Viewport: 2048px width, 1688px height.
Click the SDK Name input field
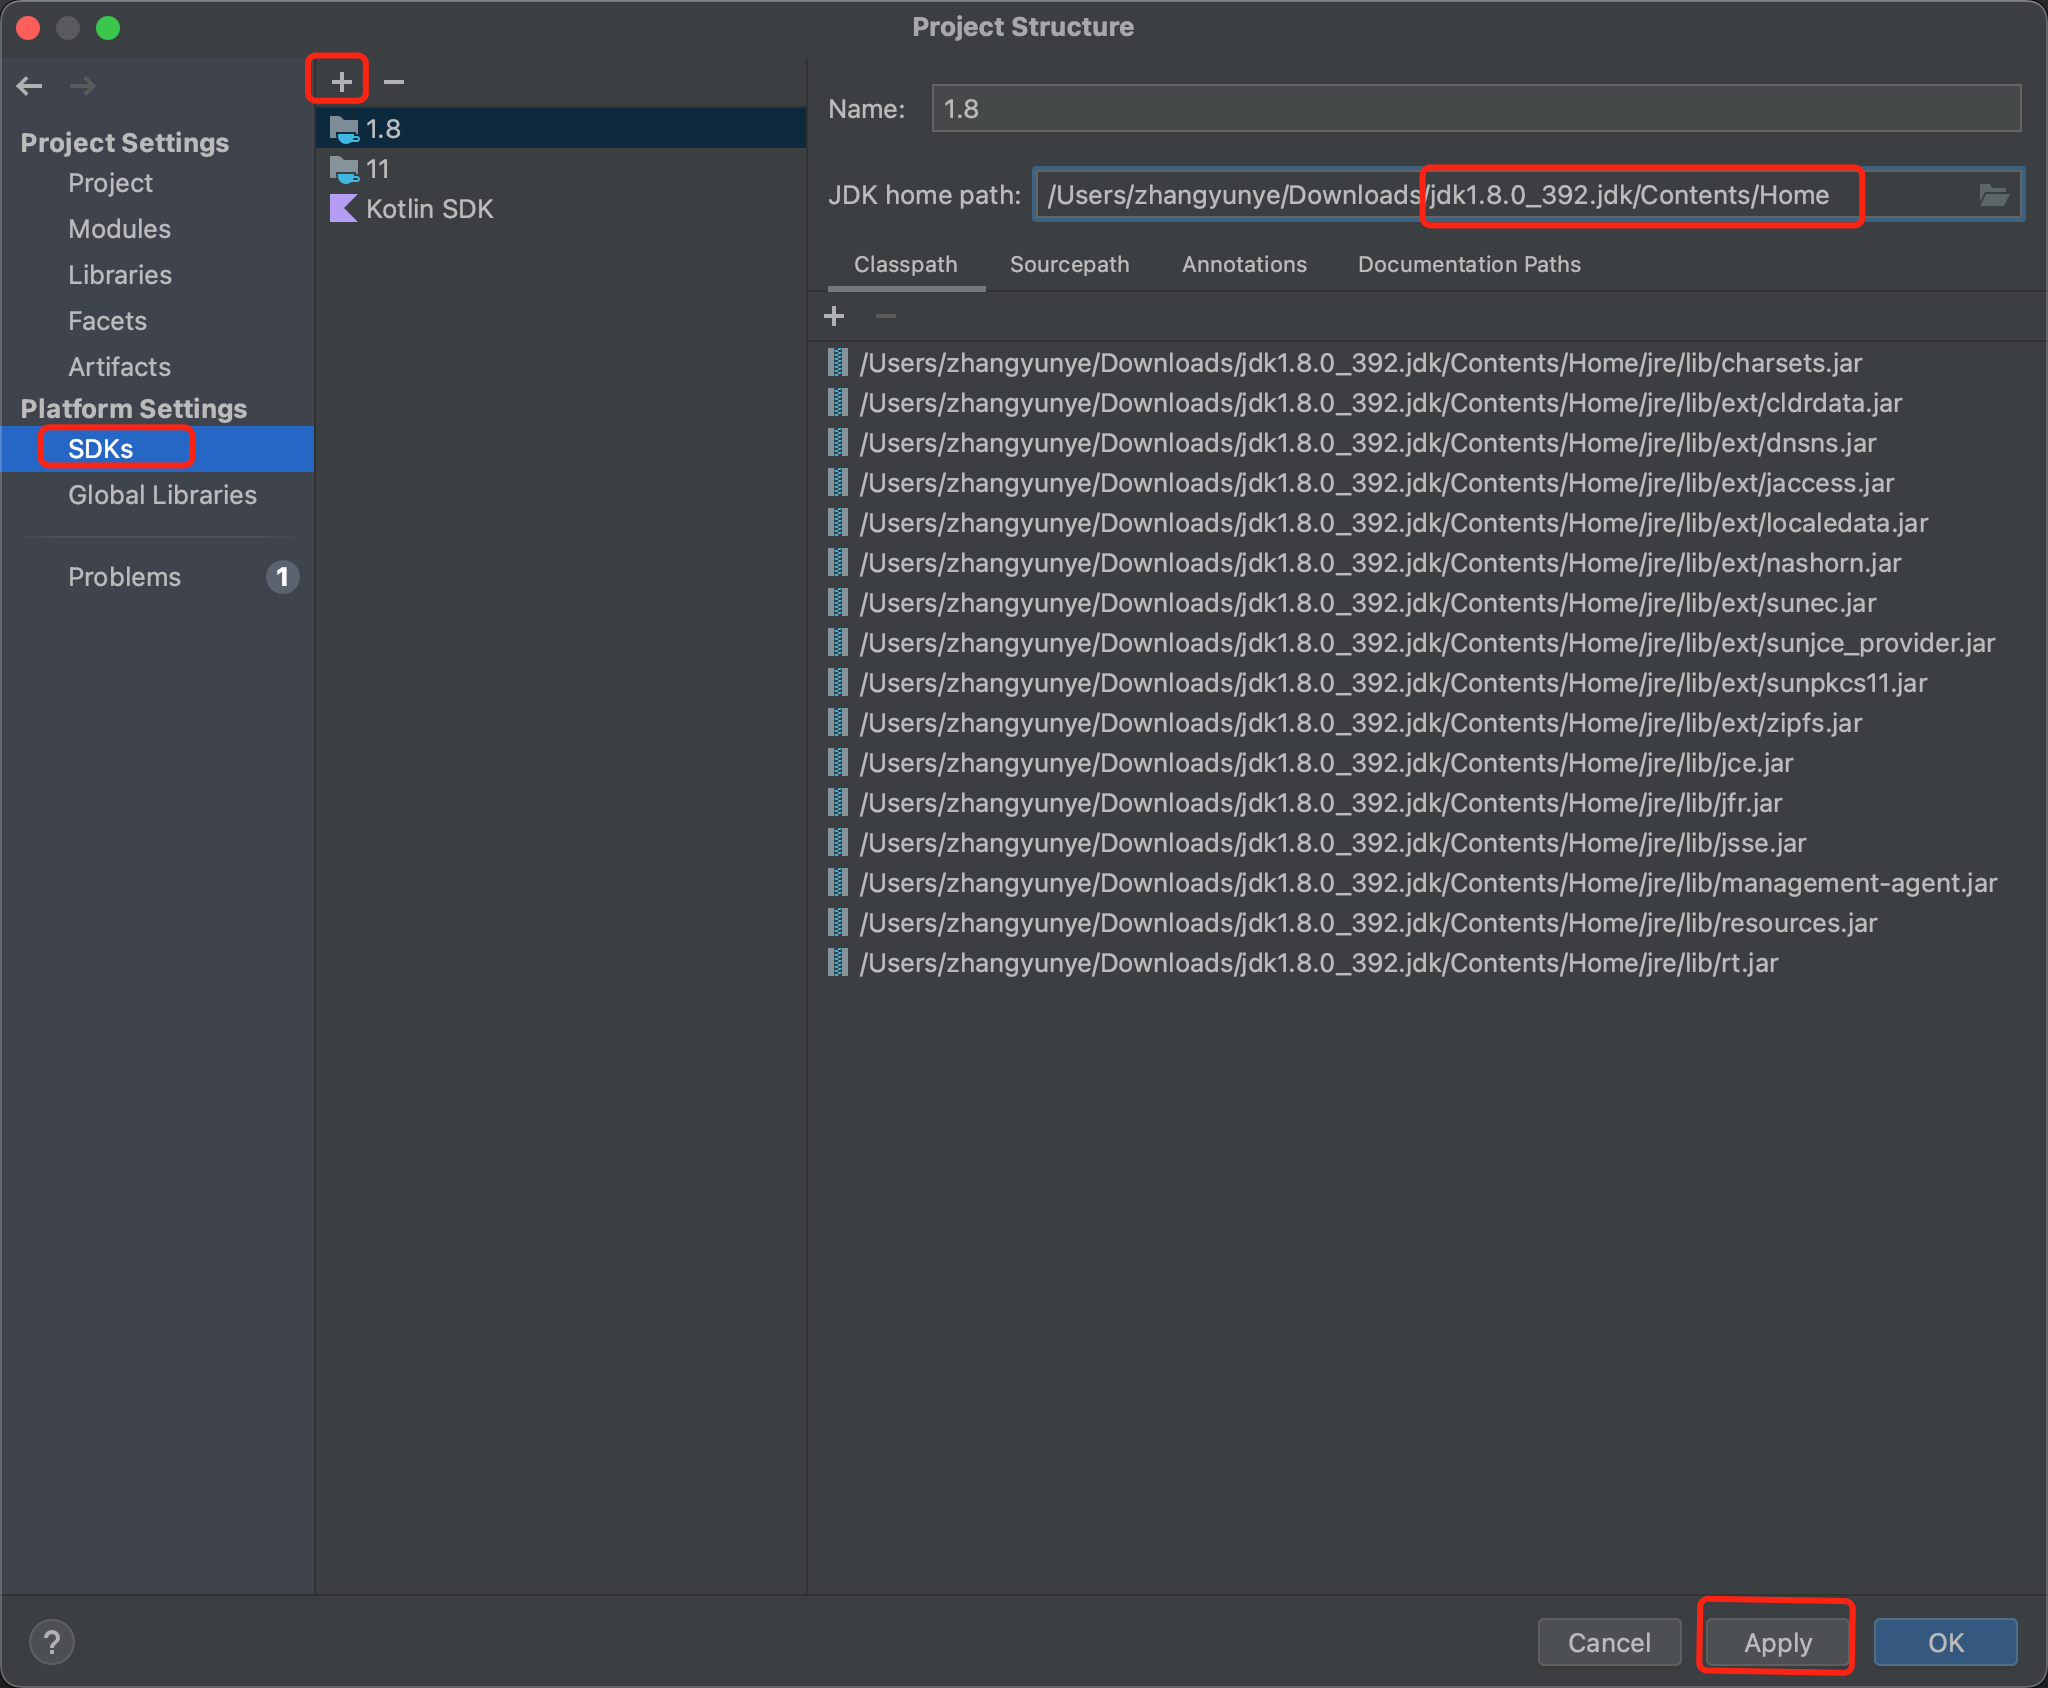point(1475,109)
